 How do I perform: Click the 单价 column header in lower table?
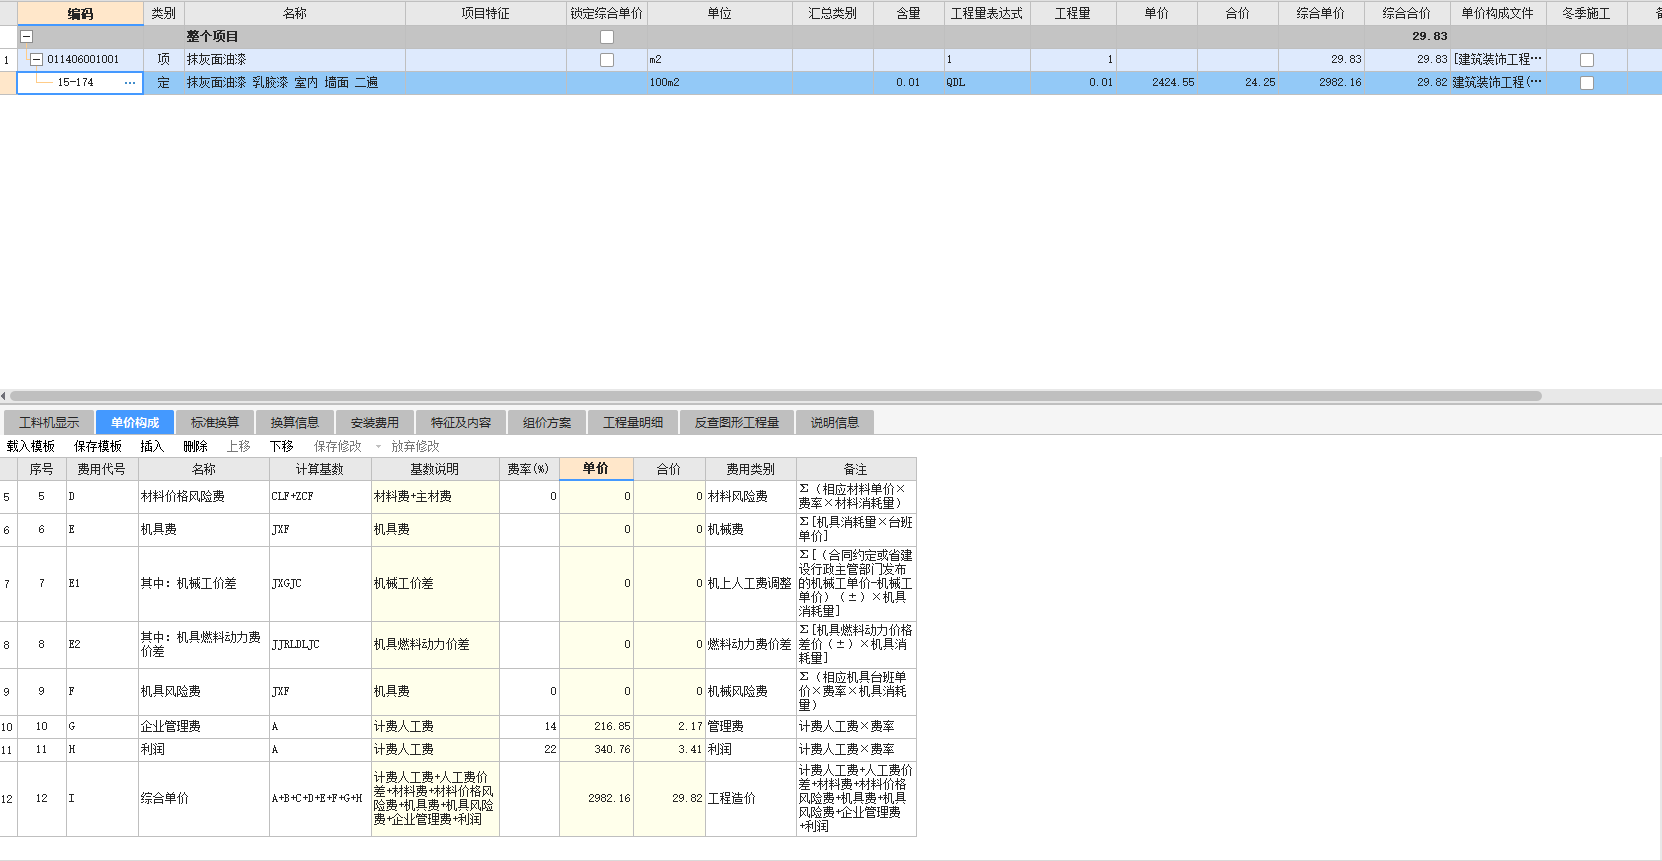point(596,468)
